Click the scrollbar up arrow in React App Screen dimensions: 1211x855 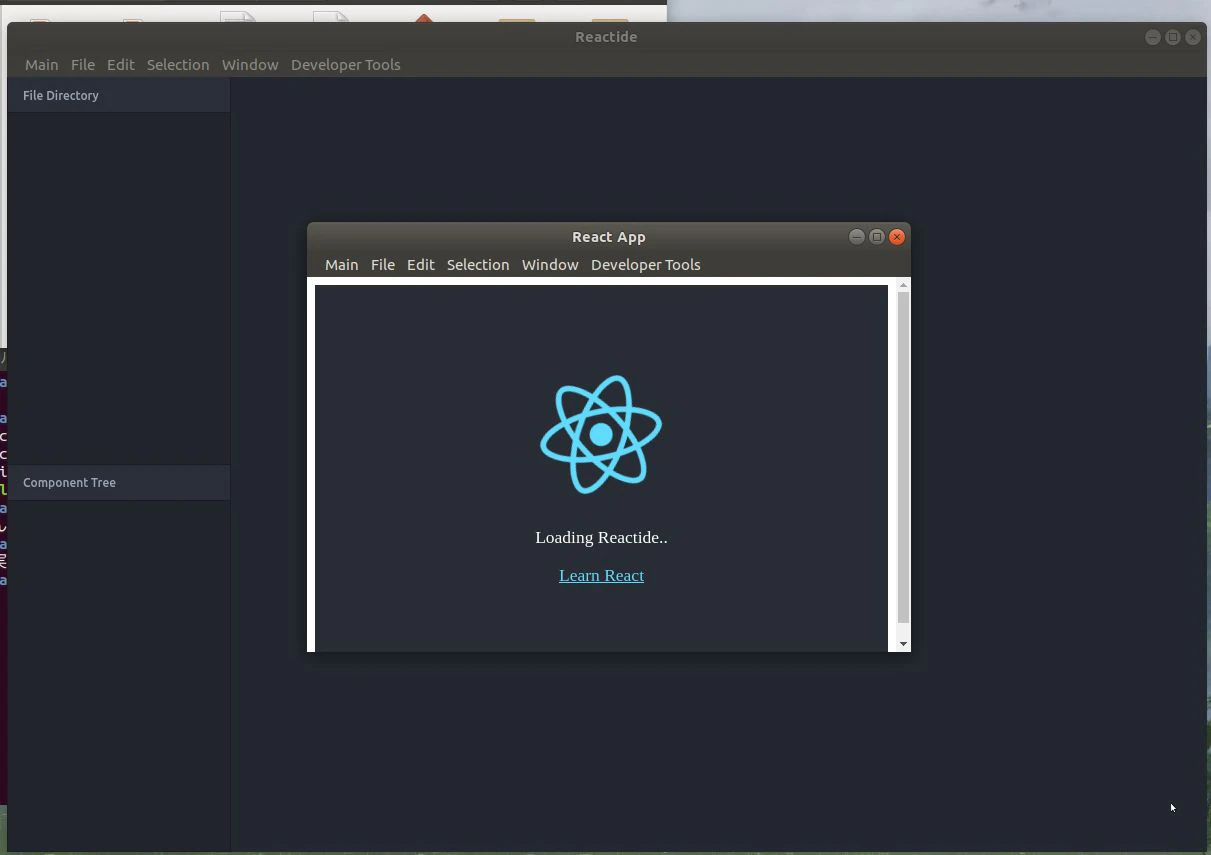[x=903, y=286]
